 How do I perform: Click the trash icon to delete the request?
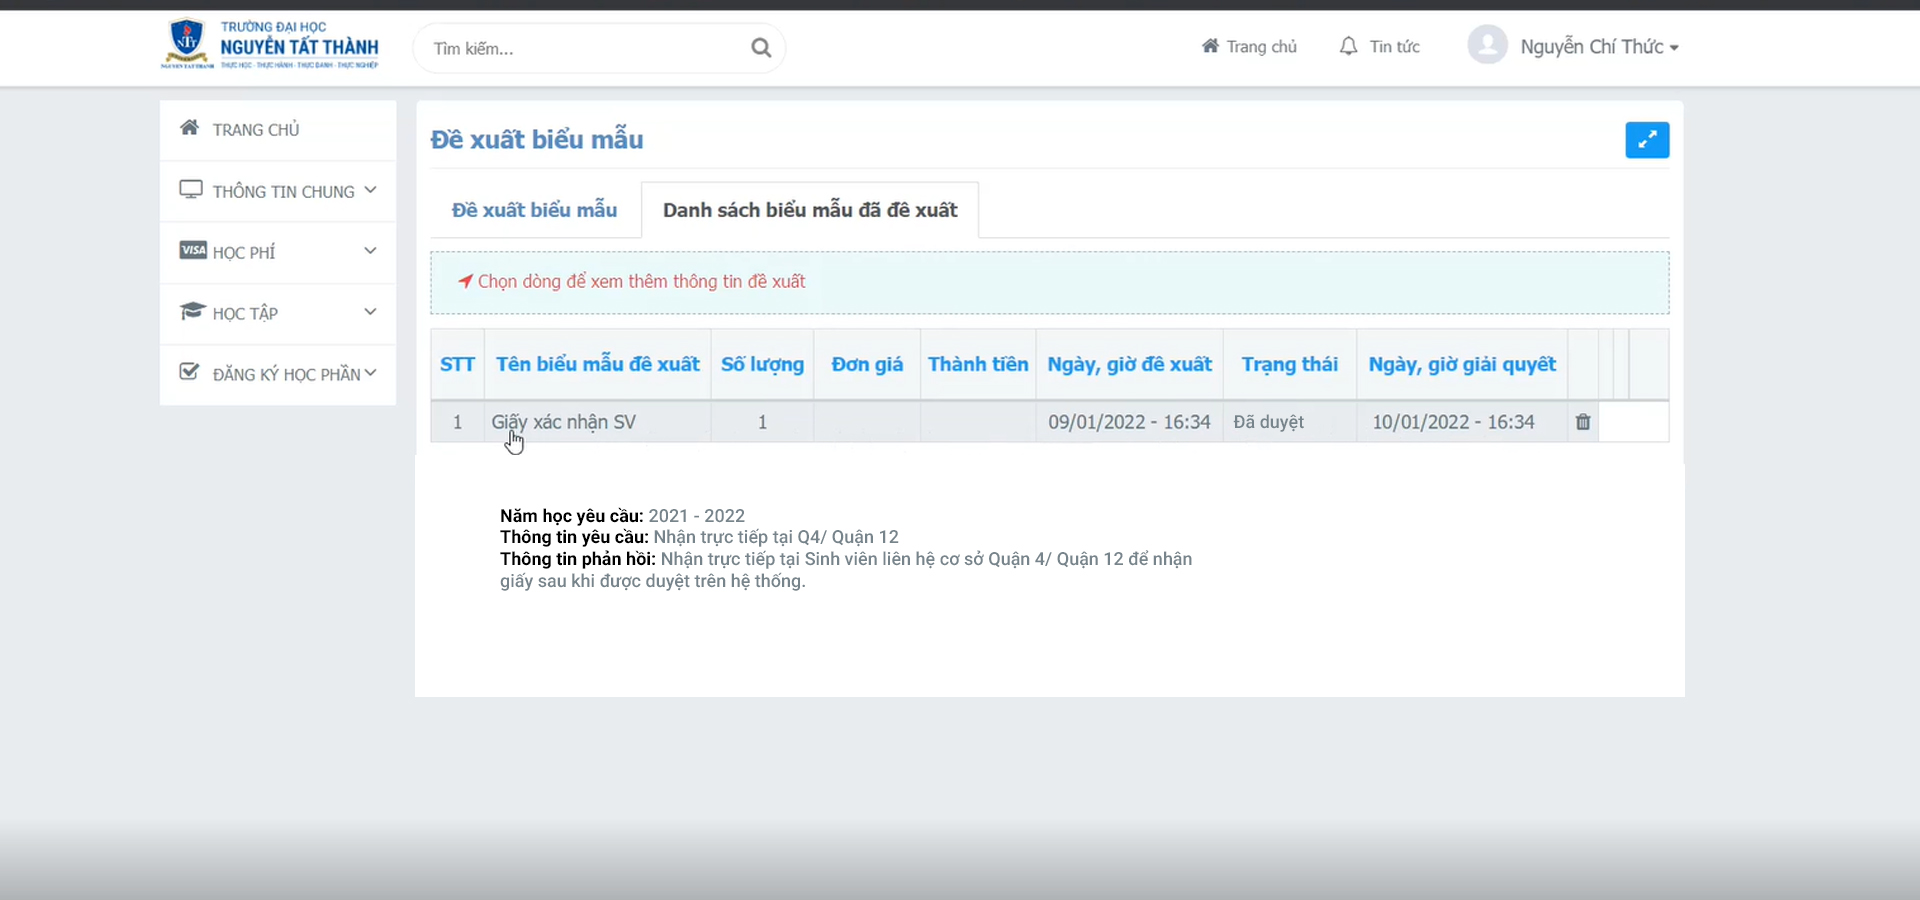1582,422
